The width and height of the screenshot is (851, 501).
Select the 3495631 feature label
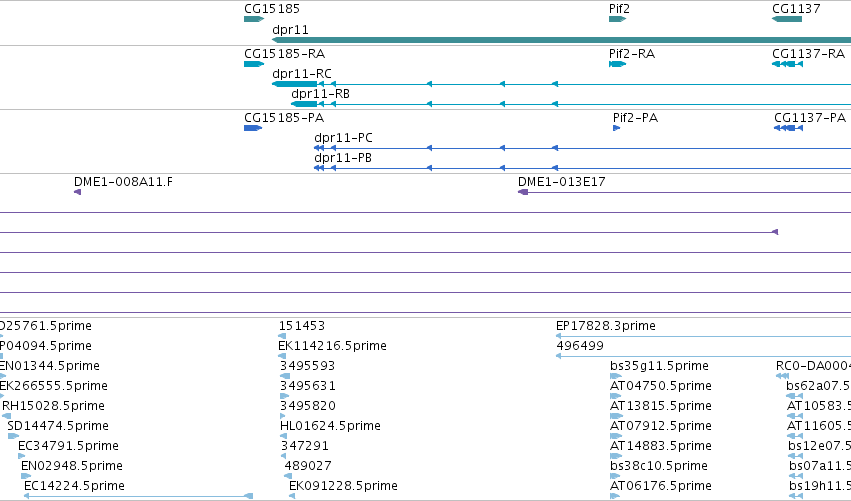tap(307, 386)
